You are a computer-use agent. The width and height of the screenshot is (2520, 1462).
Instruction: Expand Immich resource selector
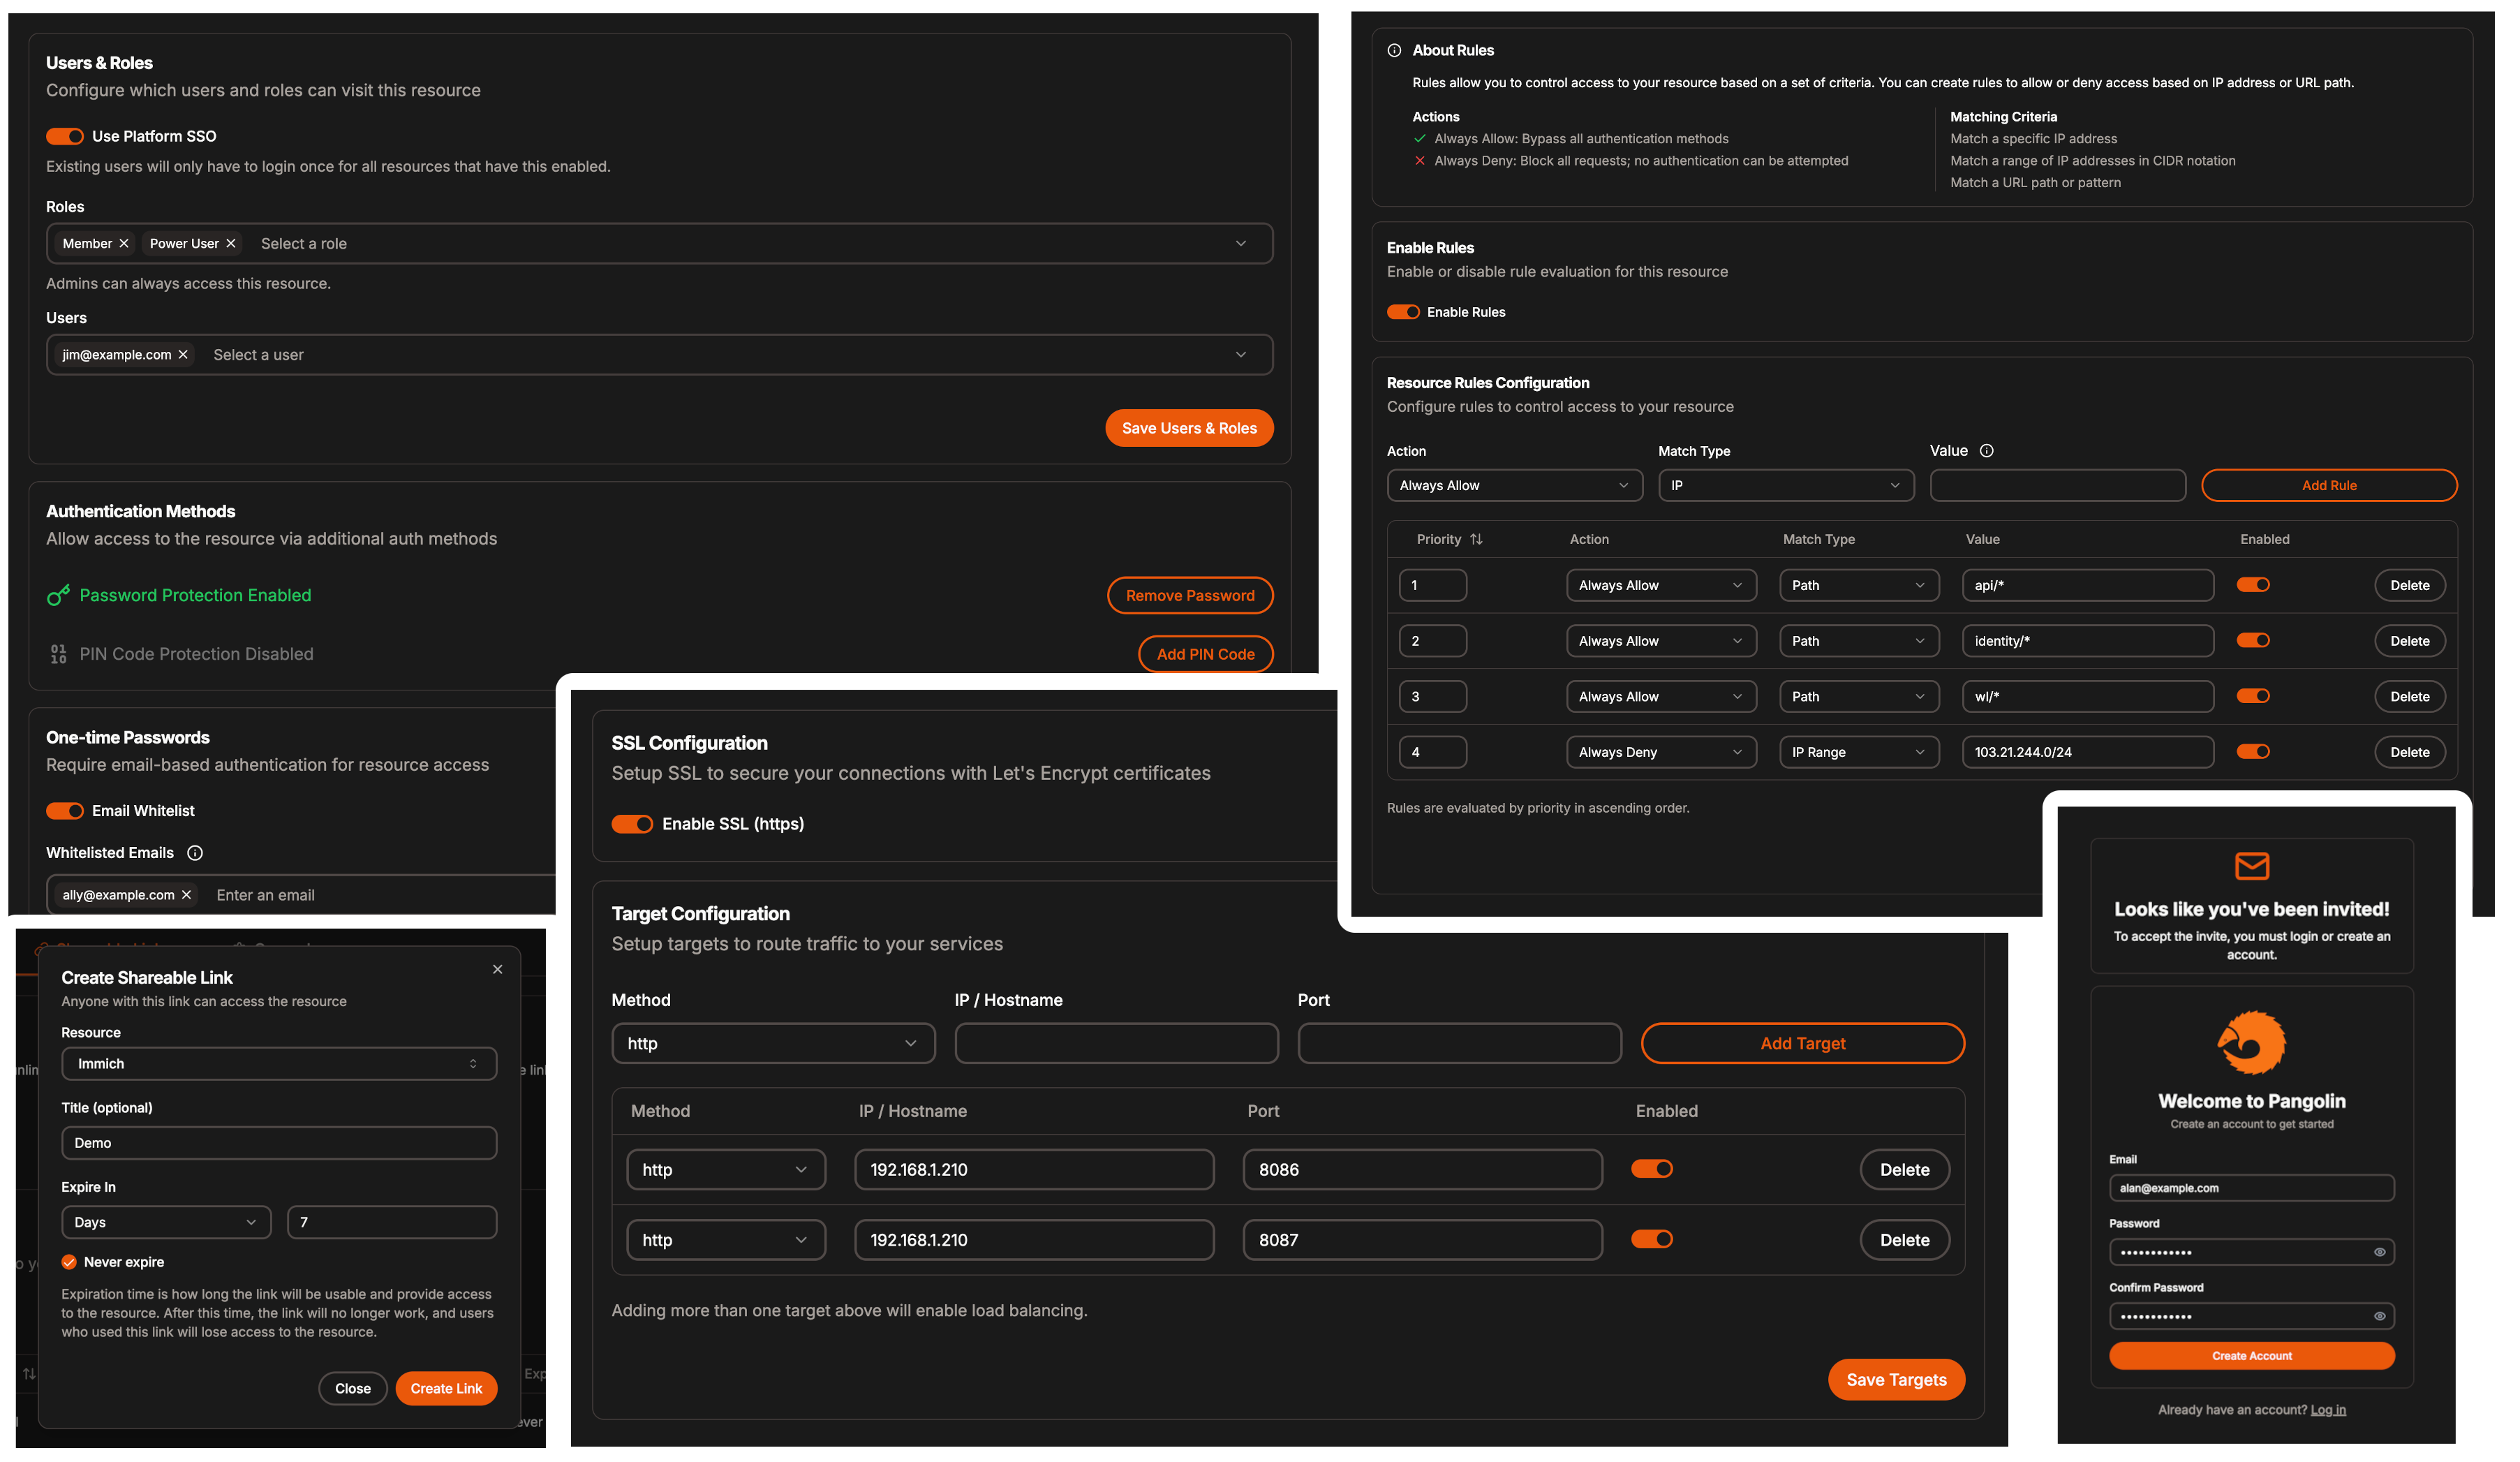[x=279, y=1064]
